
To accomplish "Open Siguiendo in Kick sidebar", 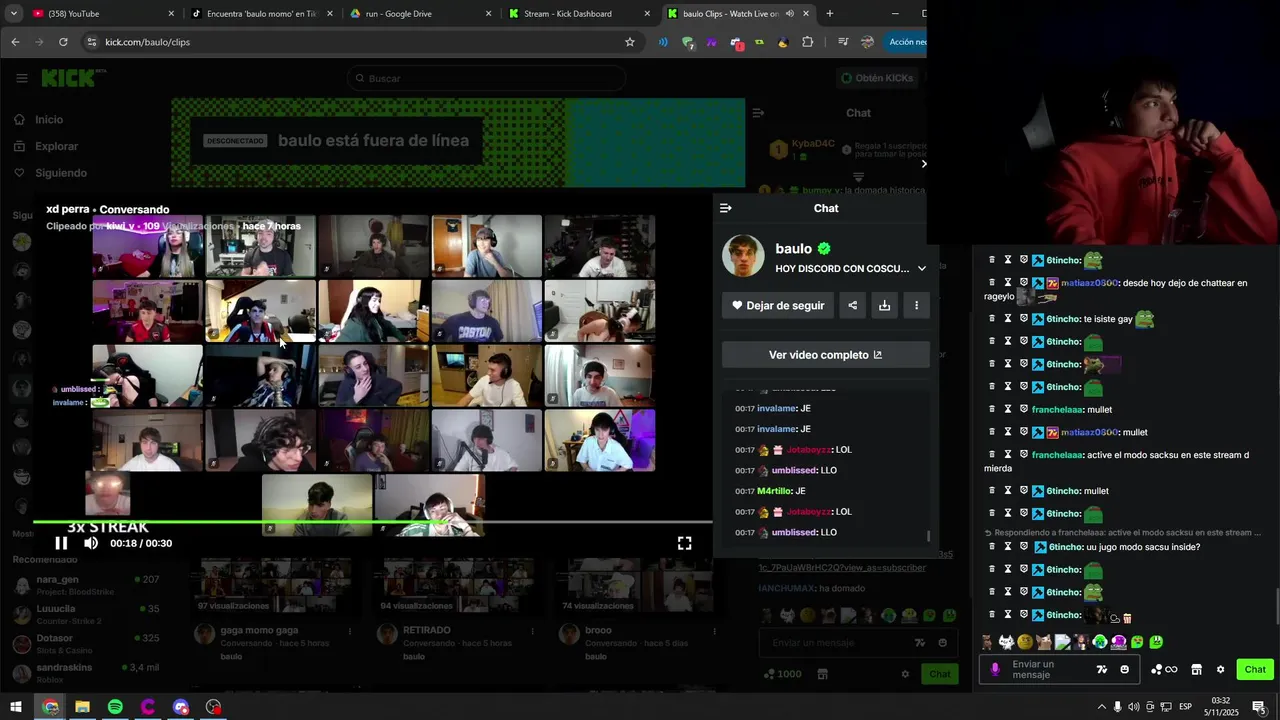I will tap(50, 173).
